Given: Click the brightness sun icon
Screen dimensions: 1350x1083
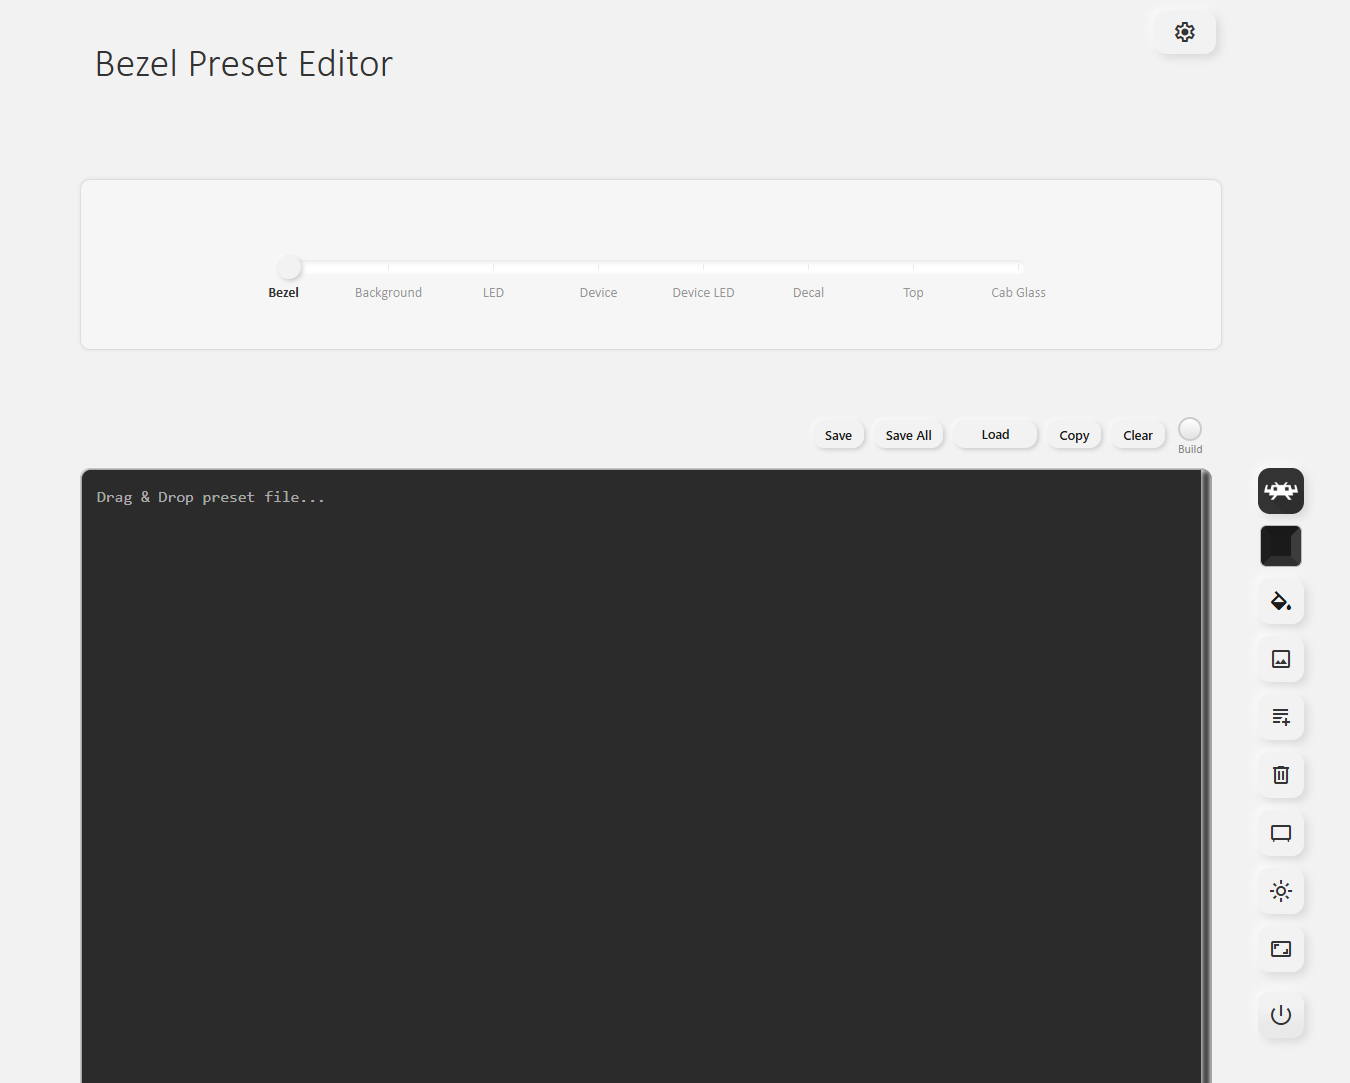Looking at the screenshot, I should 1280,891.
